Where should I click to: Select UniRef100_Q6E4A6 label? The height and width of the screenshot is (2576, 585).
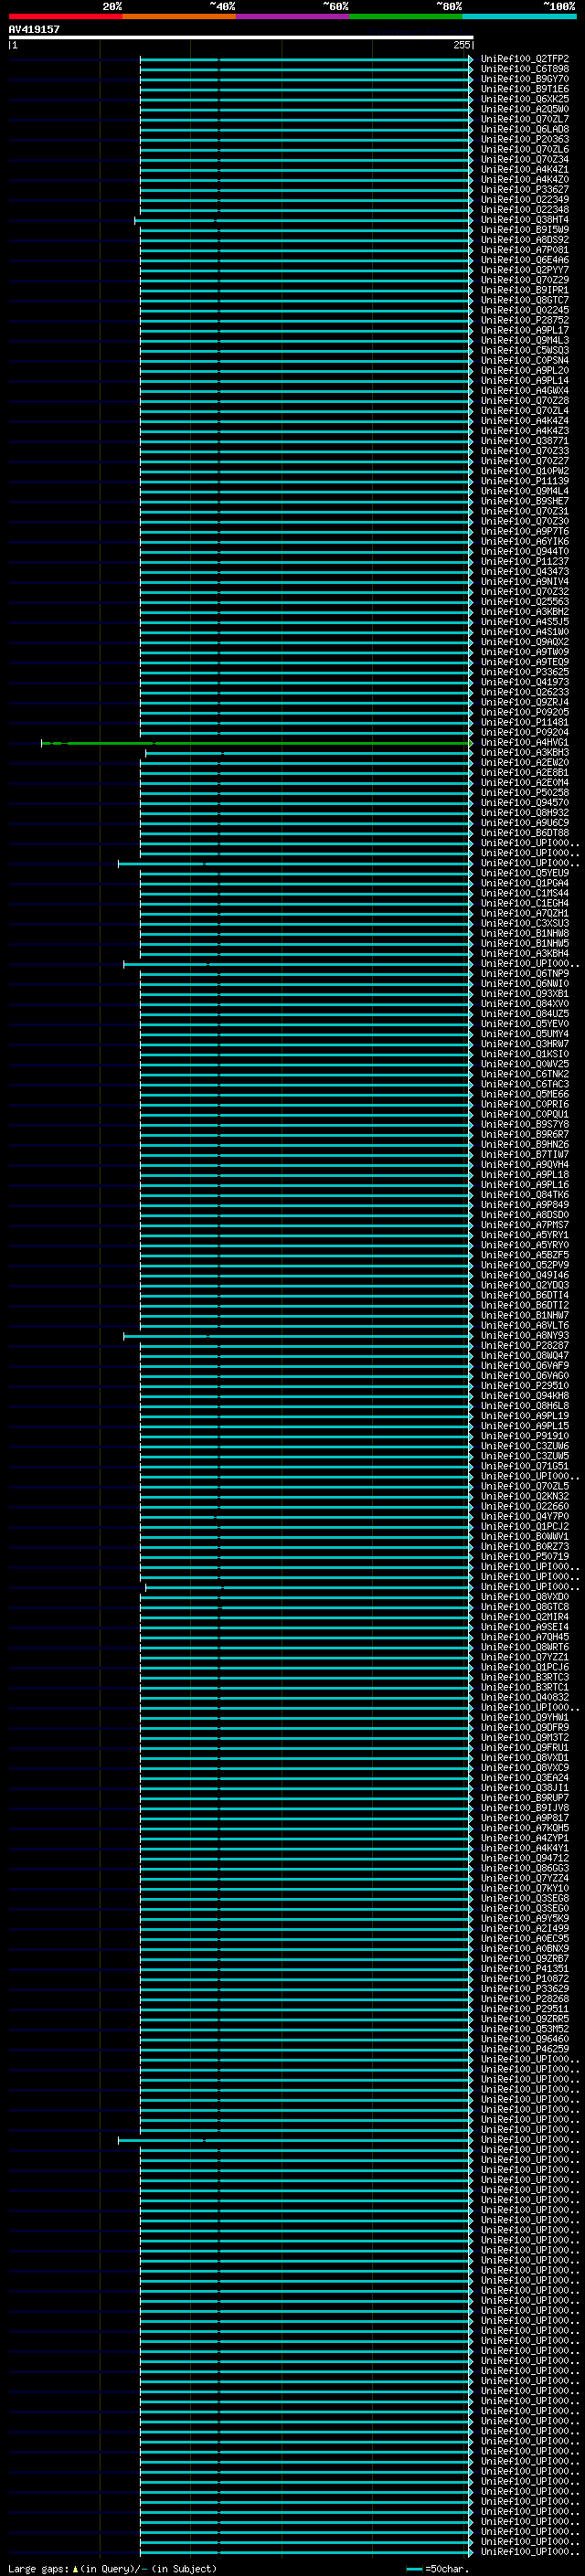525,260
